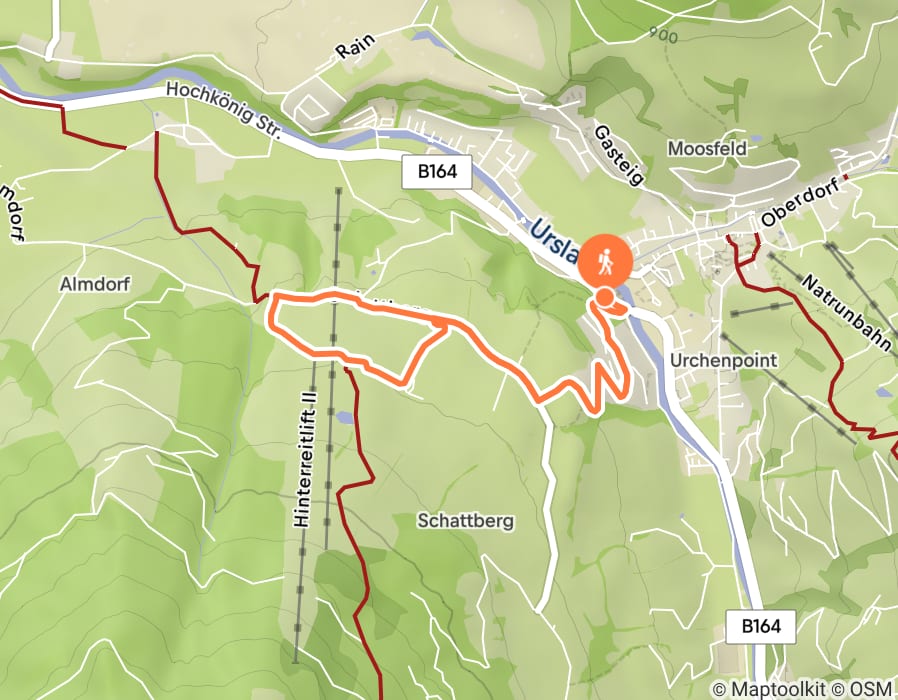
Task: Select the Almdorf place label
Action: pyautogui.click(x=95, y=284)
